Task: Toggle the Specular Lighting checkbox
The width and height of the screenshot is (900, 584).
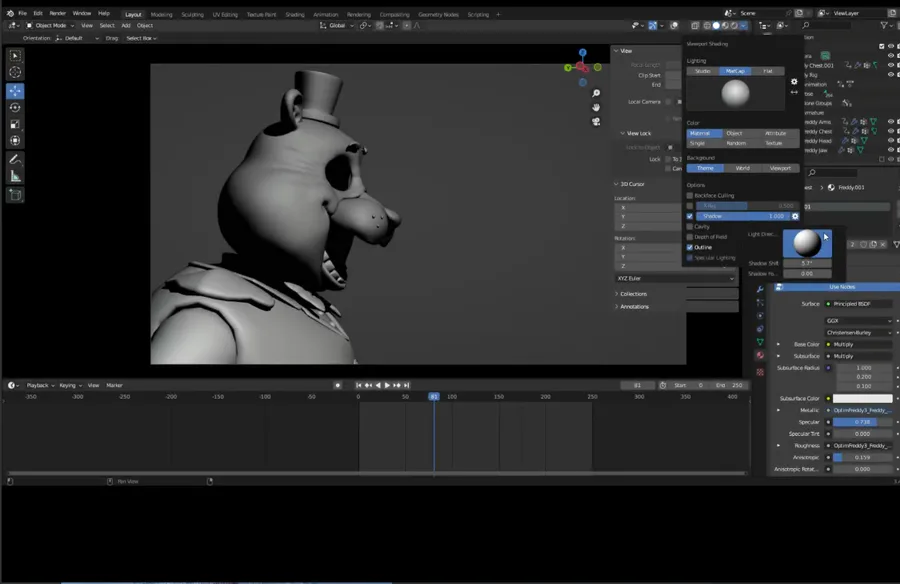Action: point(690,258)
